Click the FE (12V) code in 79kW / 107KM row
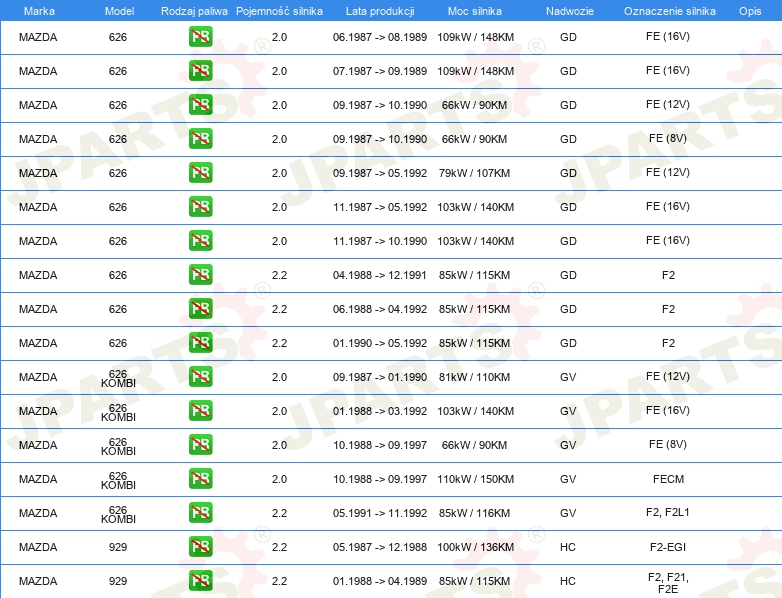Viewport: 782px width, 598px height. pyautogui.click(x=668, y=172)
